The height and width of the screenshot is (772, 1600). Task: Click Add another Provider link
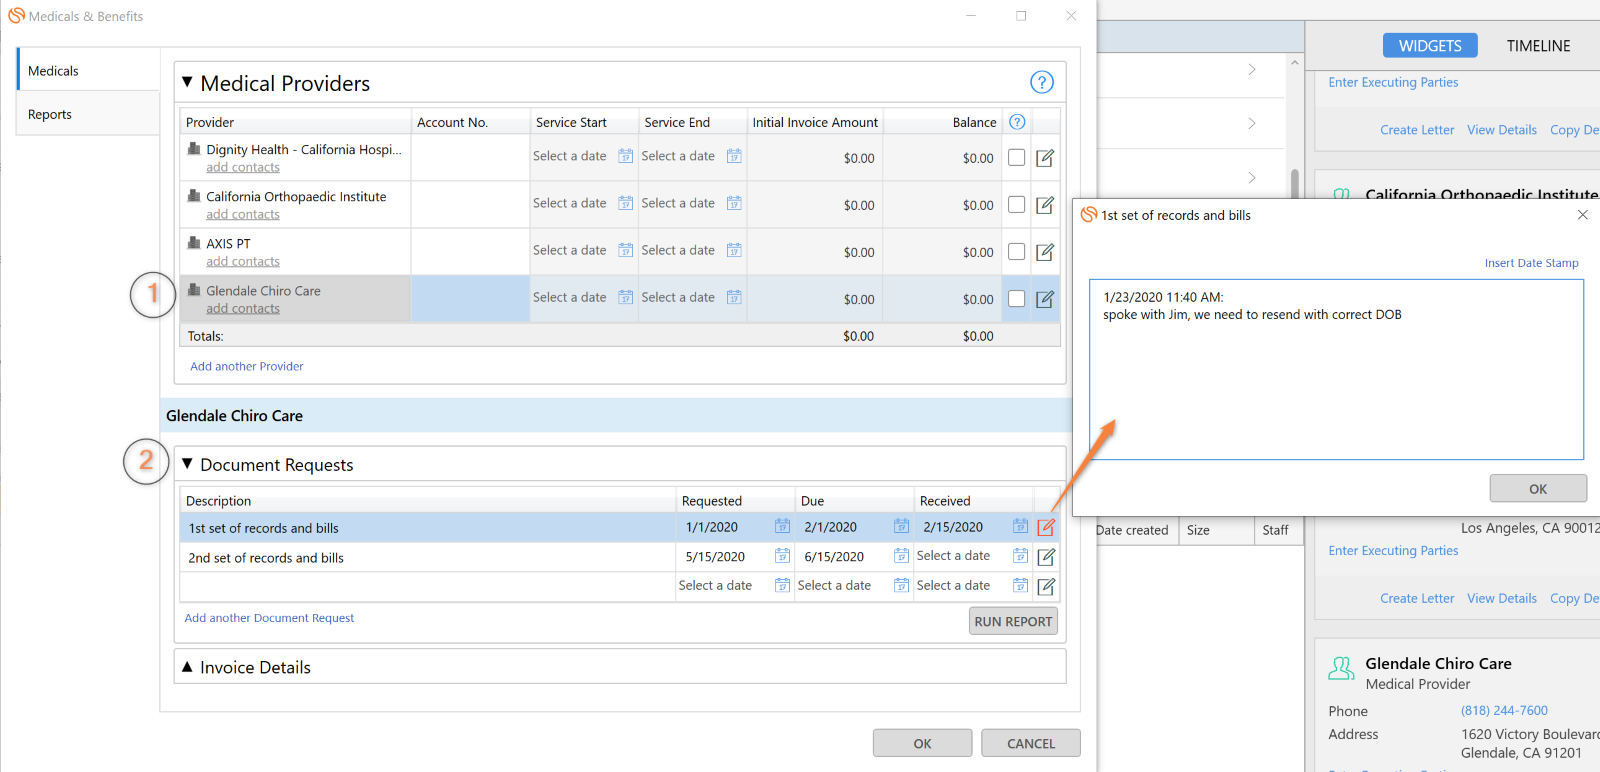[x=247, y=366]
